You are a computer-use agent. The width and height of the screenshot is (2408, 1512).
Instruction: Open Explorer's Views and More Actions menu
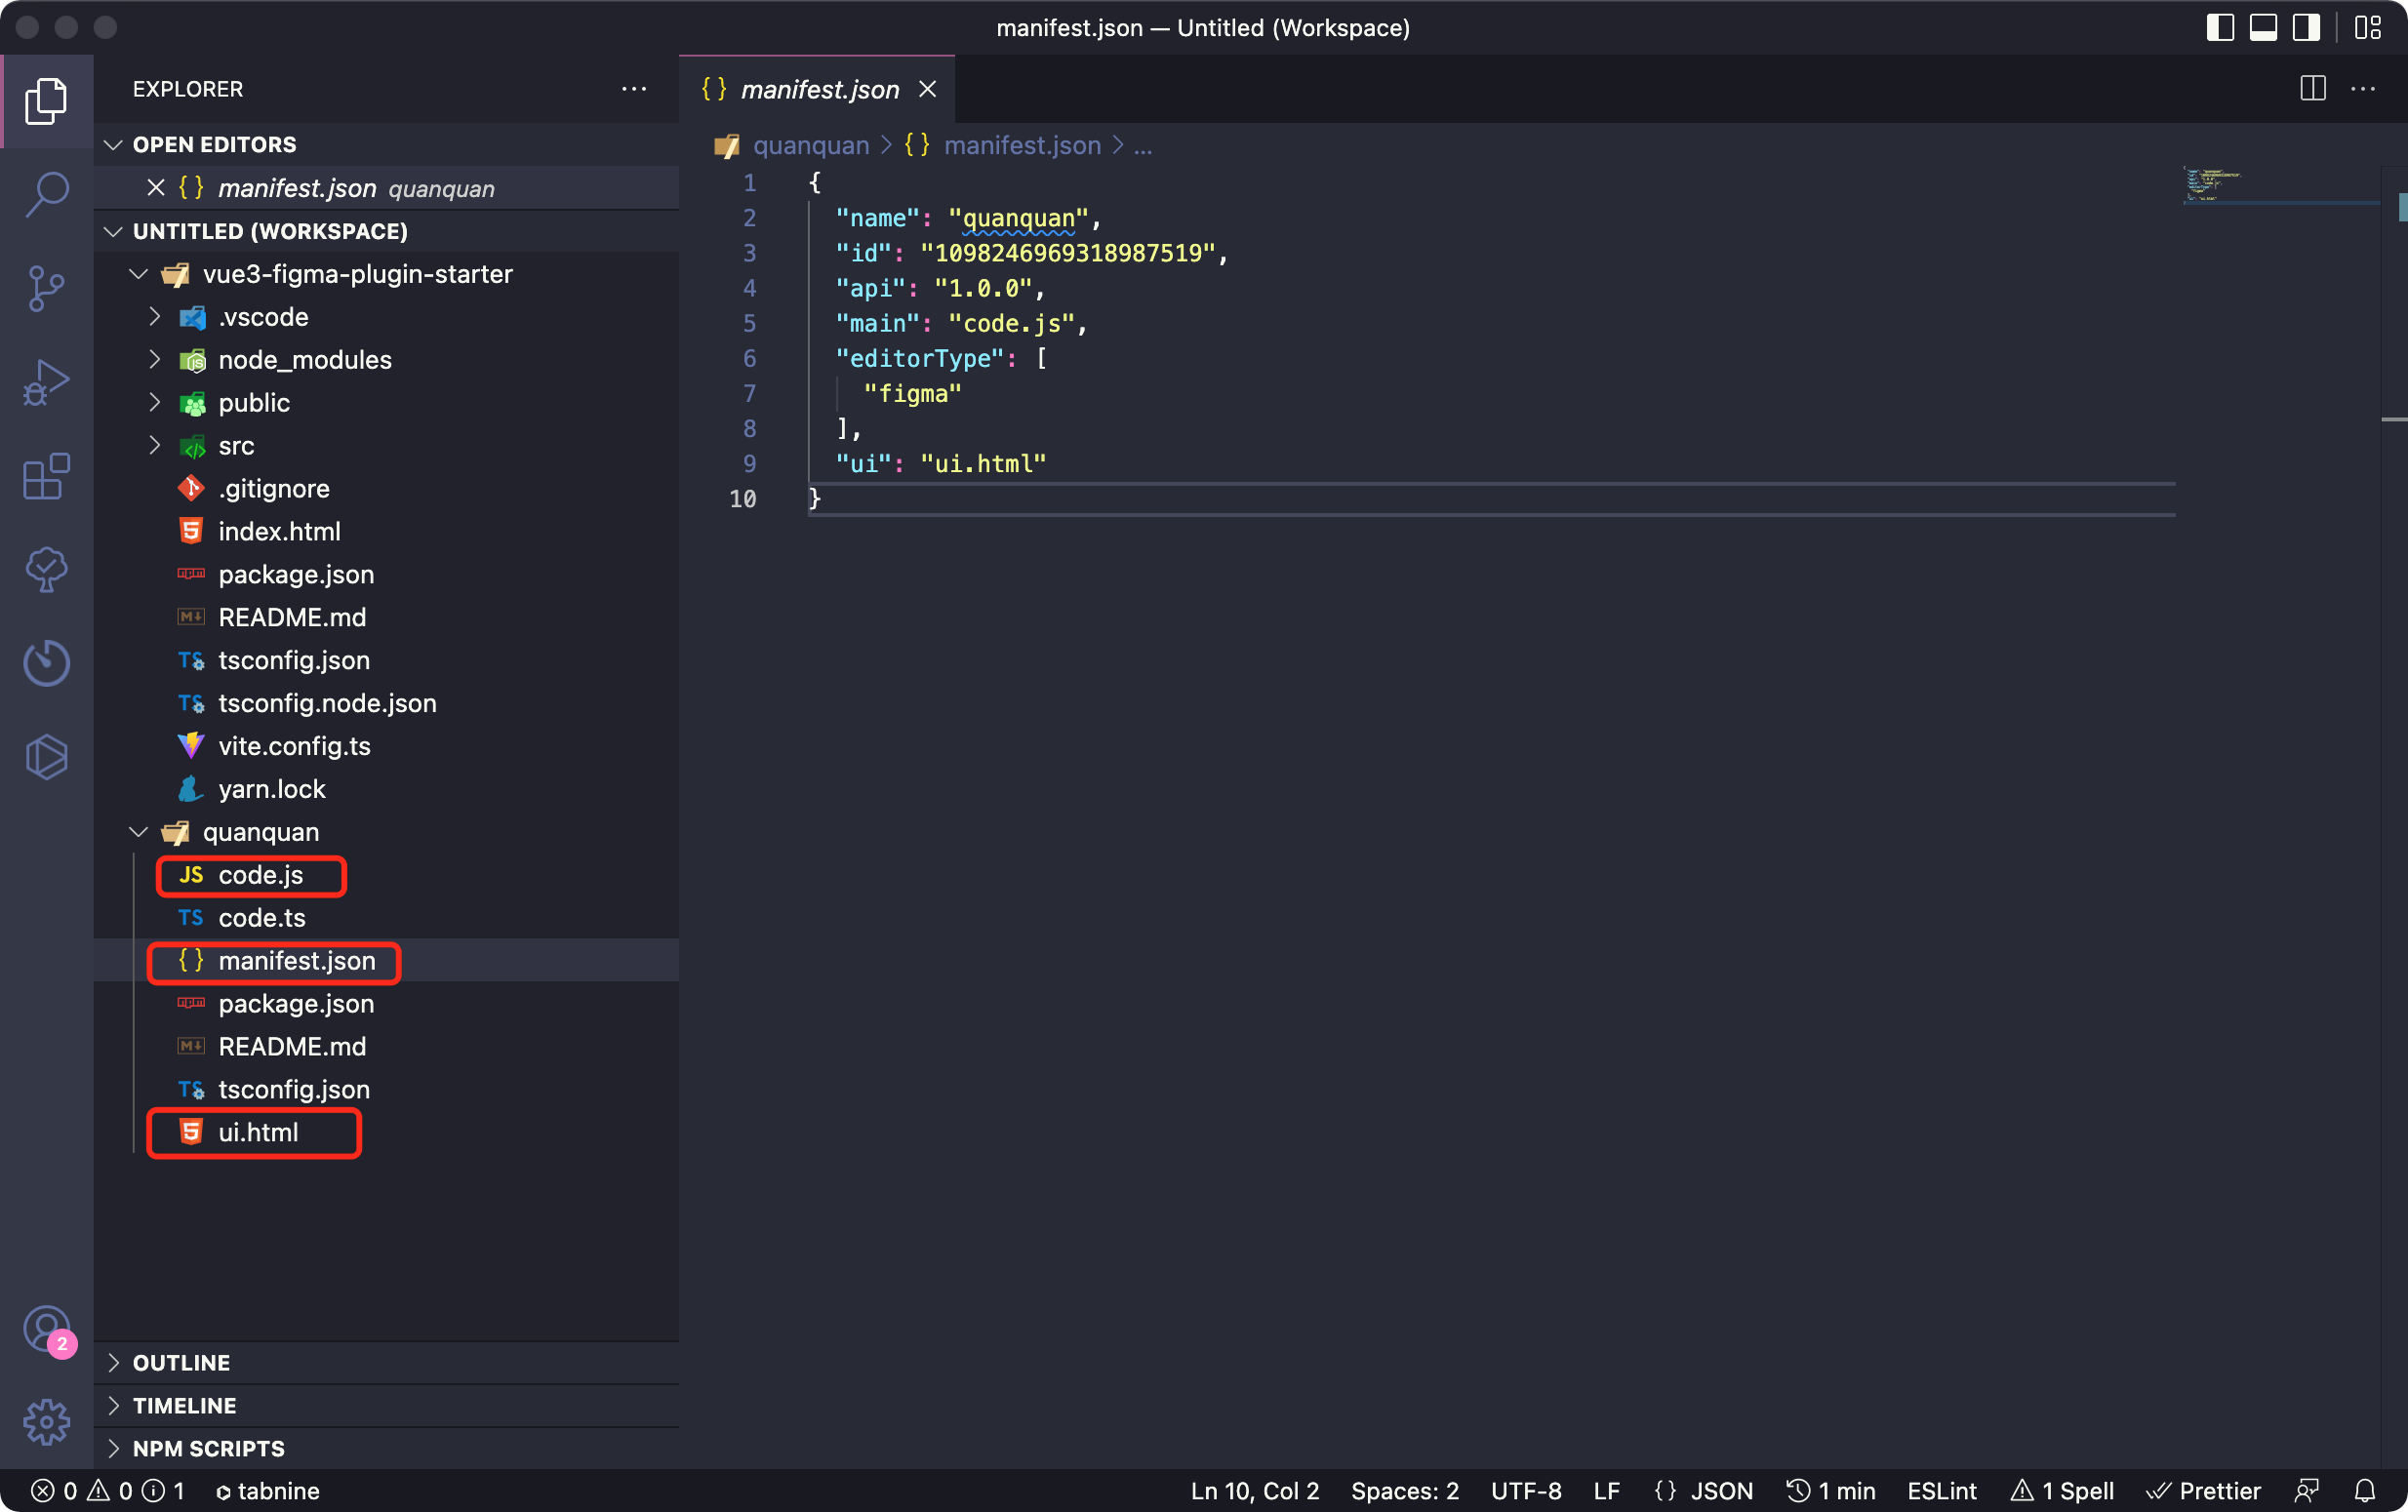(634, 89)
